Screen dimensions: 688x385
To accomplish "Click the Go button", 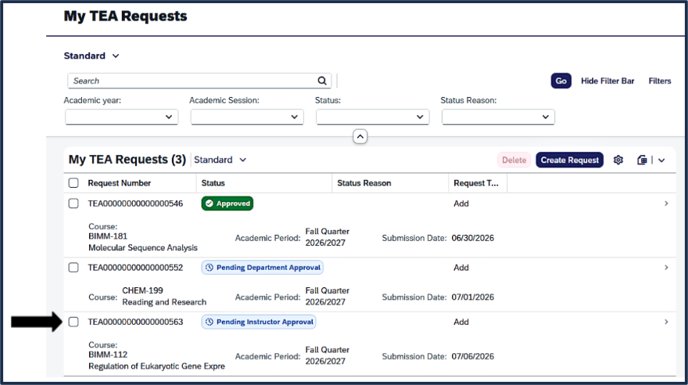I will 561,81.
